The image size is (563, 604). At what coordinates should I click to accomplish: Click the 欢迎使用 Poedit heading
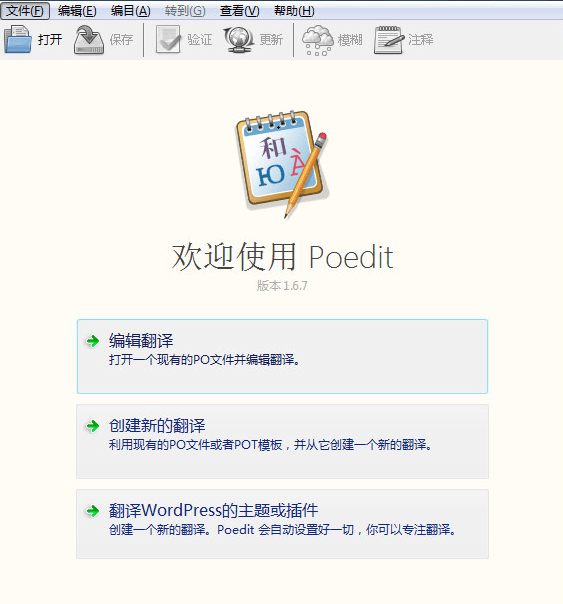(282, 257)
